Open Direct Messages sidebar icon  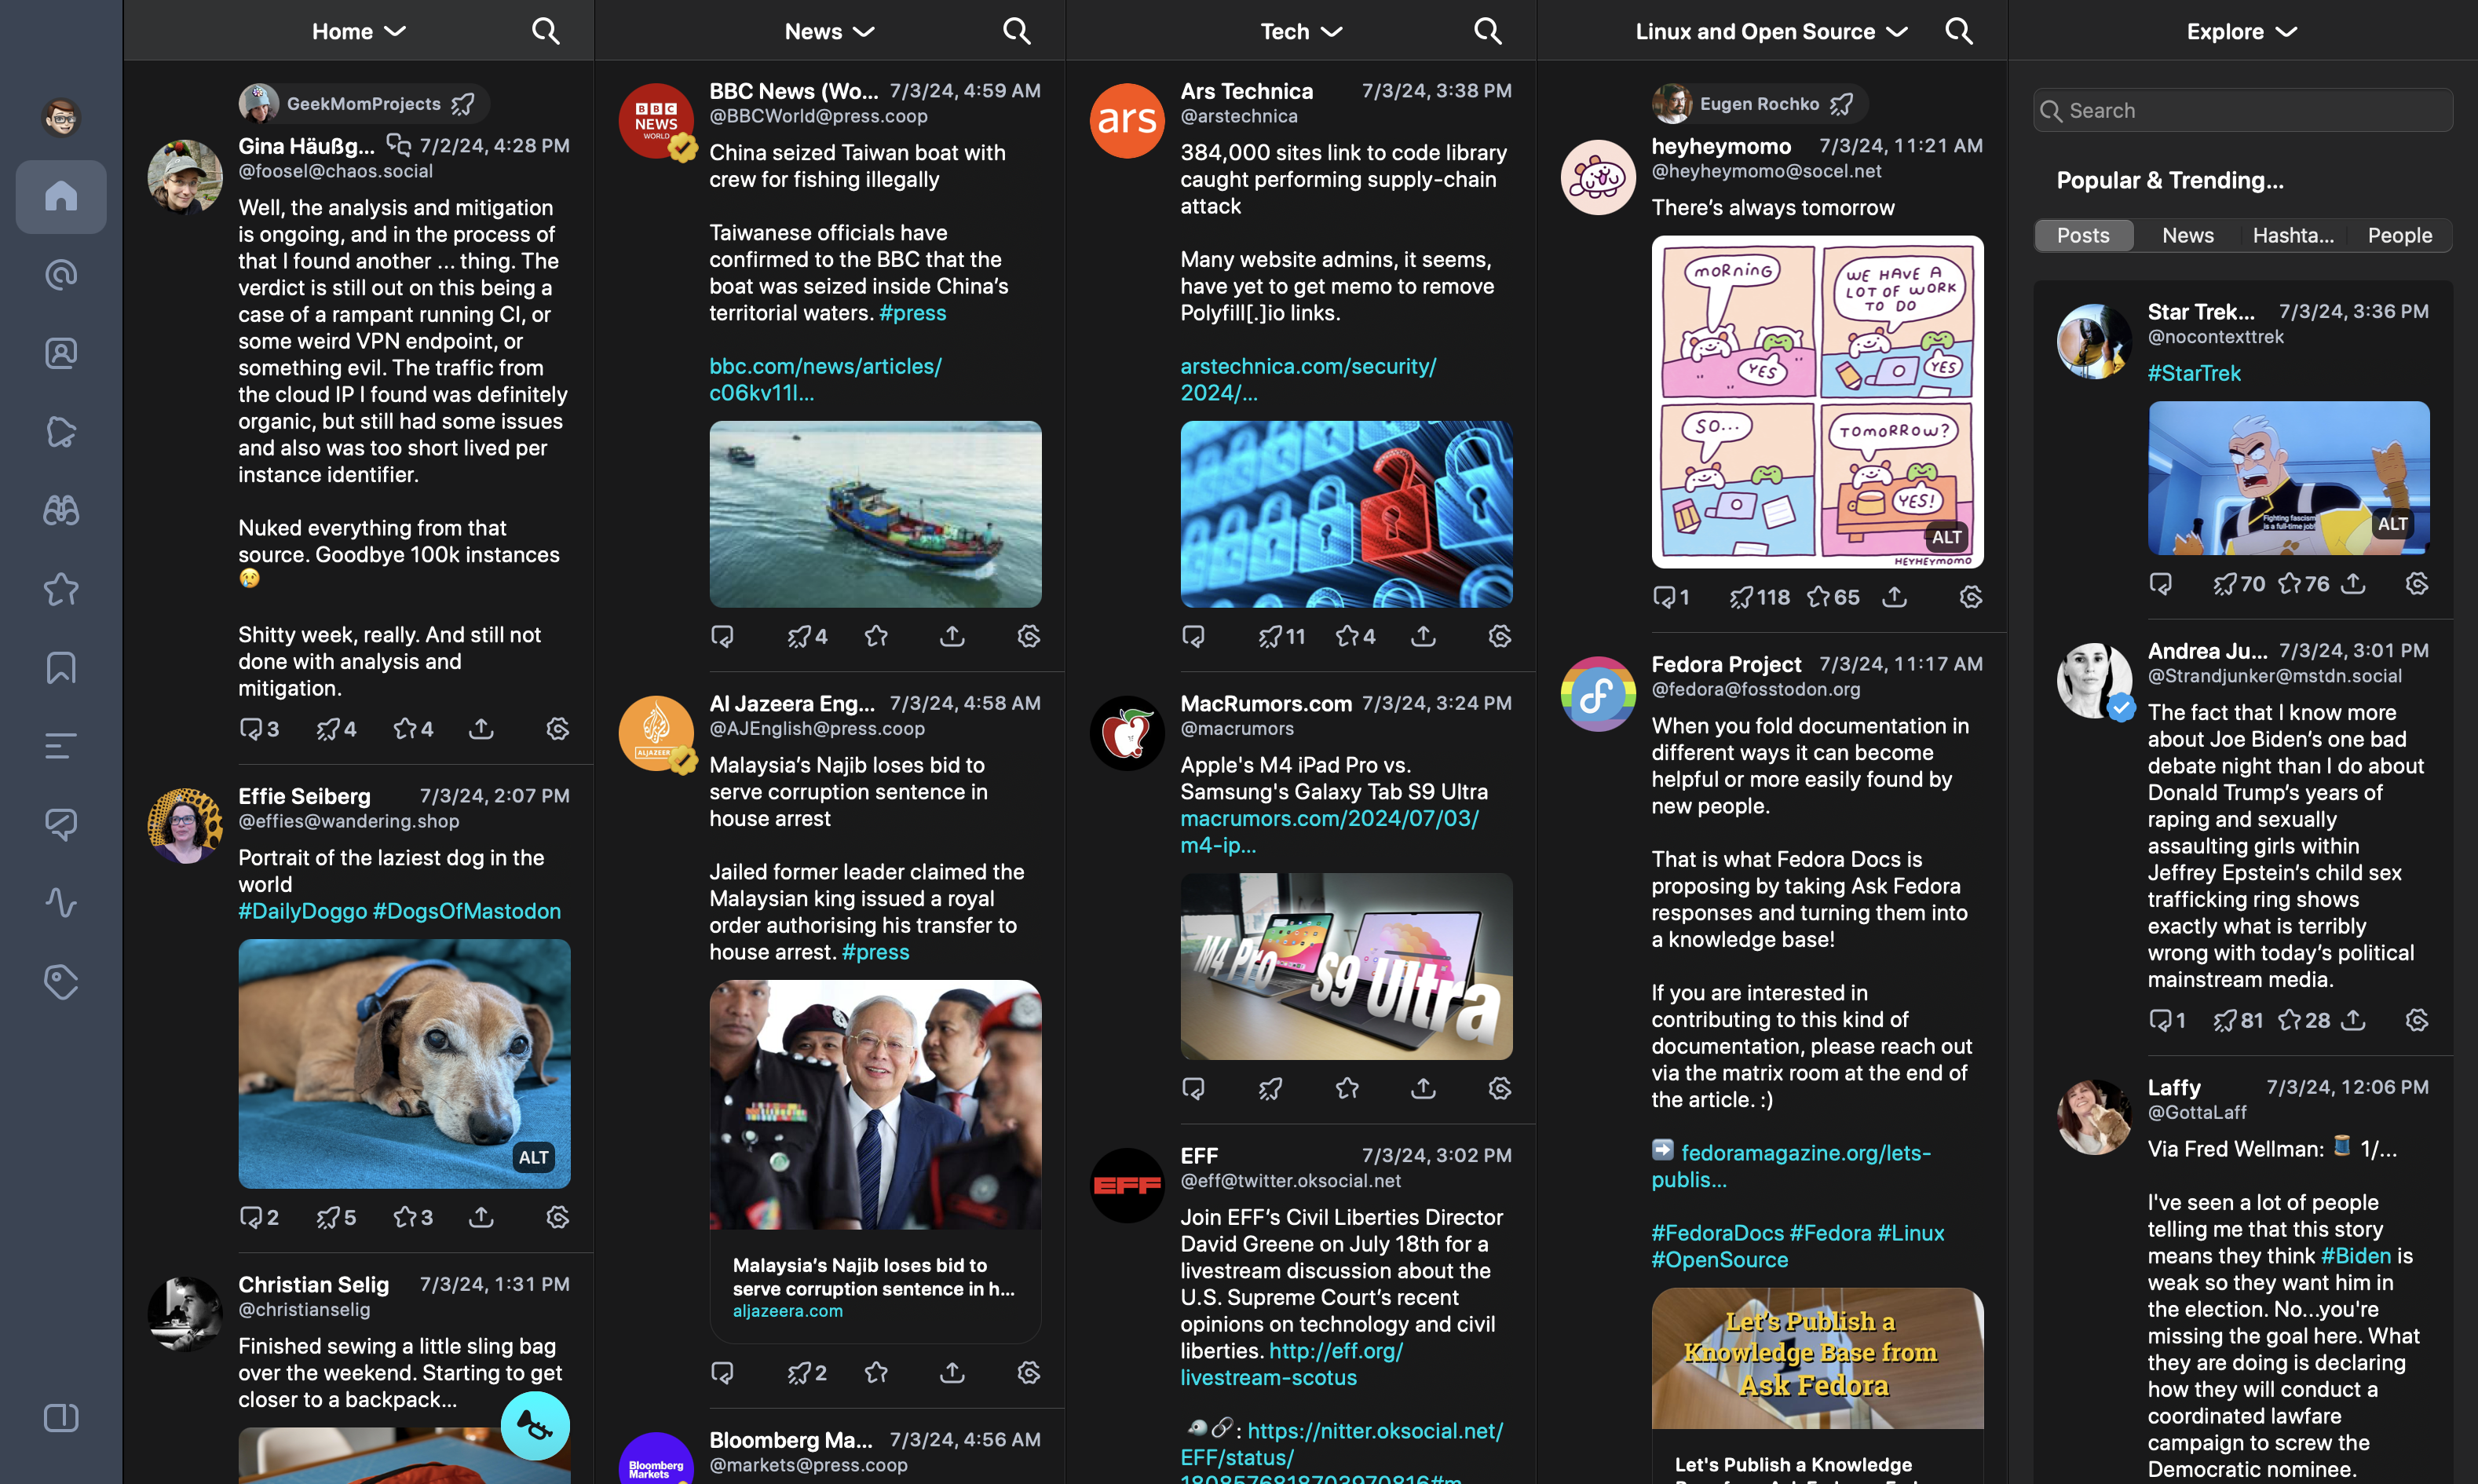pyautogui.click(x=61, y=353)
